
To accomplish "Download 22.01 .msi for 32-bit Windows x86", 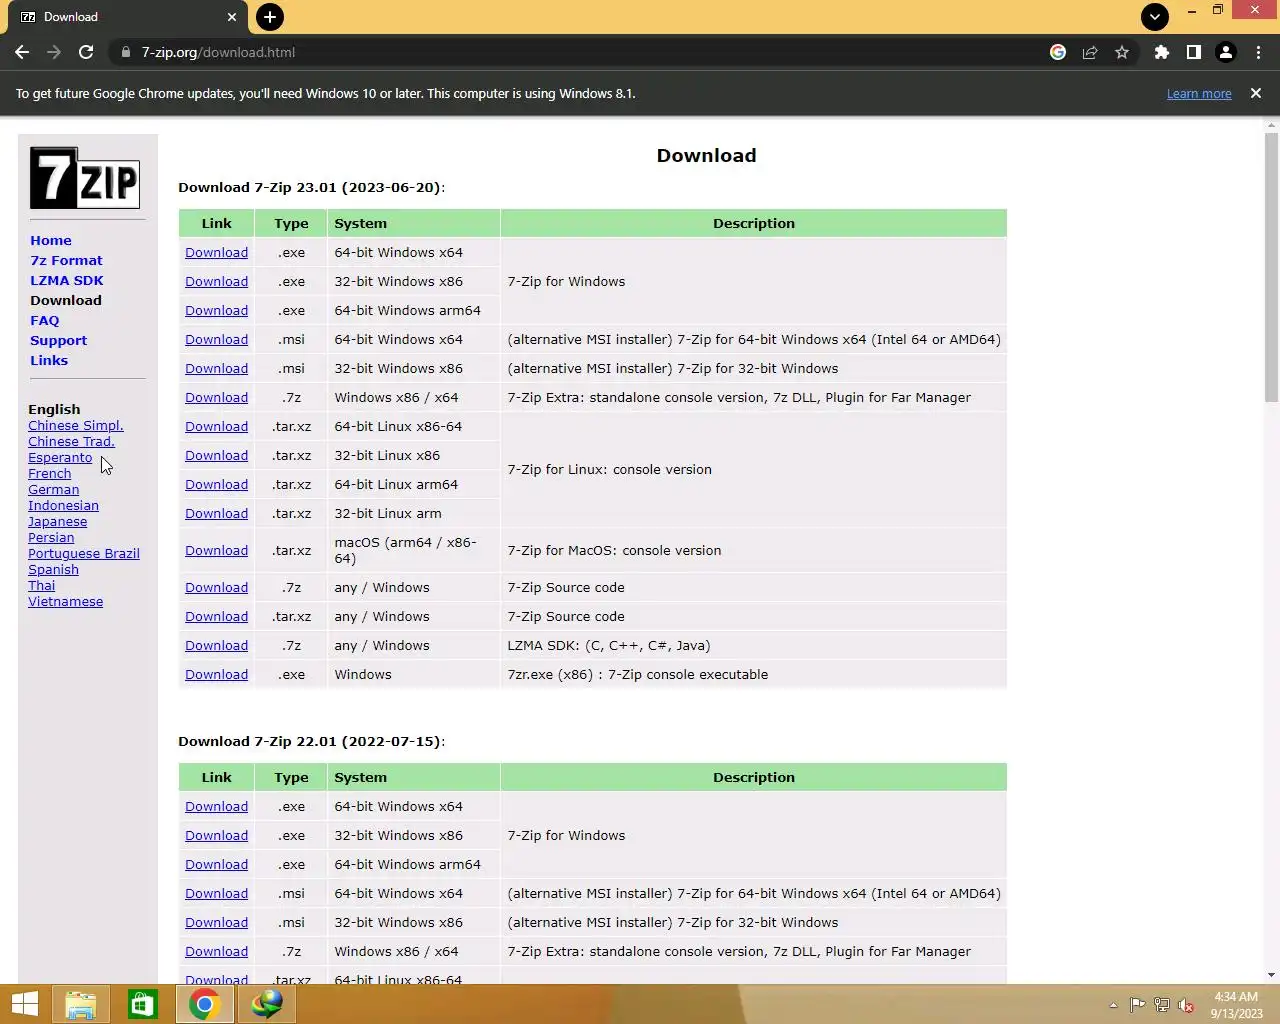I will click(216, 922).
